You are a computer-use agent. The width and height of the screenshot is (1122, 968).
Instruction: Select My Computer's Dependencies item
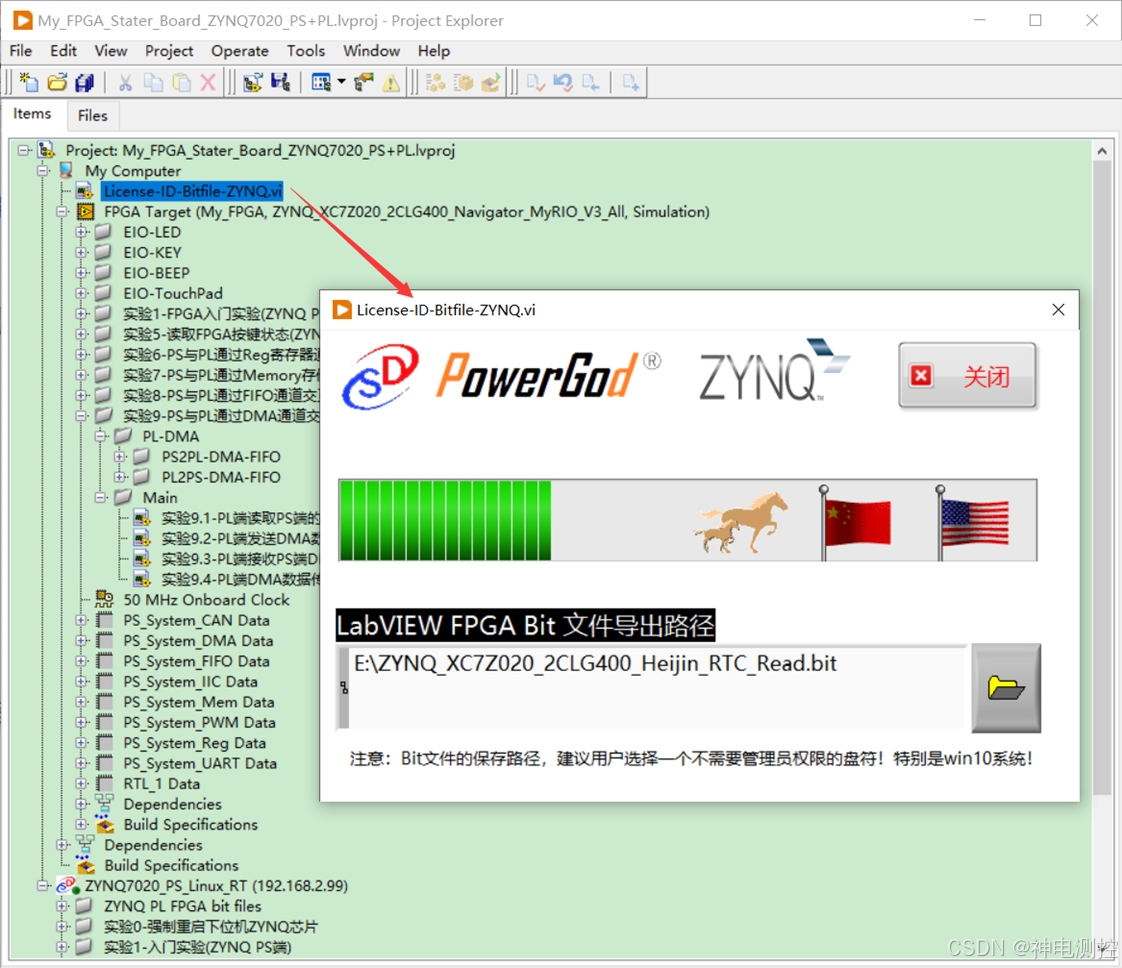click(153, 845)
